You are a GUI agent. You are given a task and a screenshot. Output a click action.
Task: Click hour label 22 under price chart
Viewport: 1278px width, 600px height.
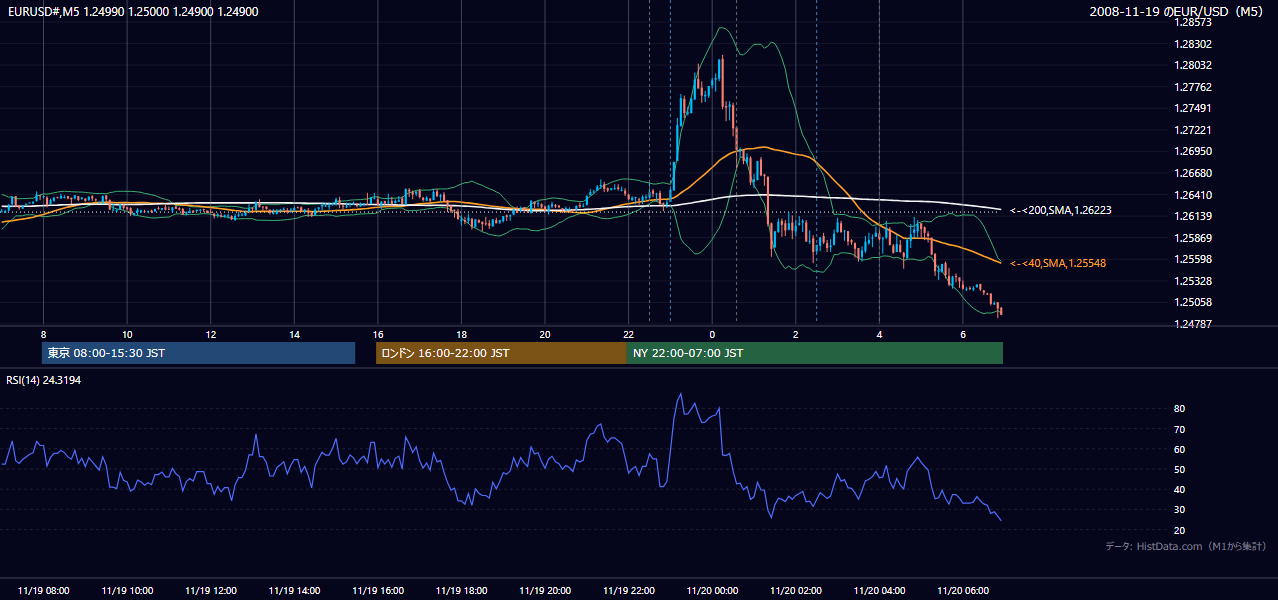click(629, 334)
